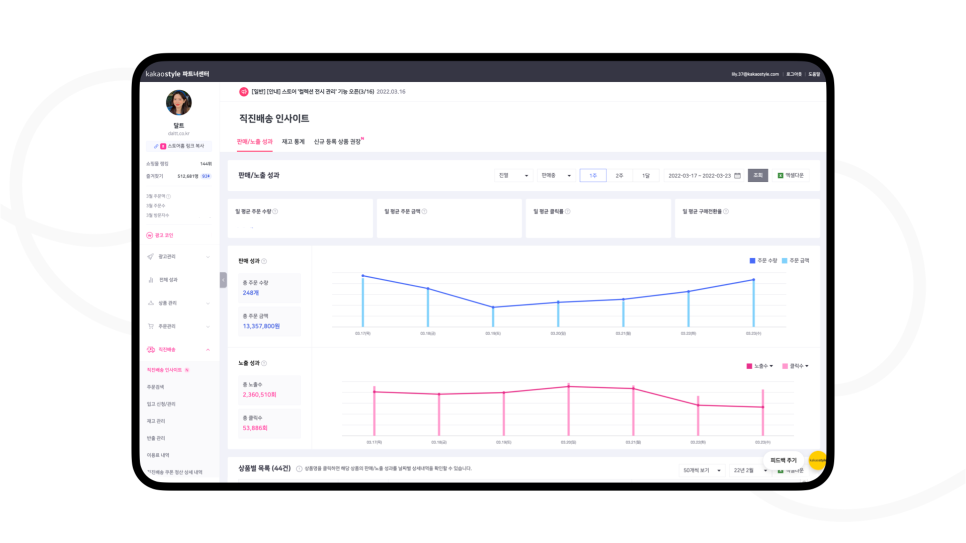Click the store link chain icon
Image resolution: width=966 pixels, height=543 pixels.
click(x=156, y=146)
